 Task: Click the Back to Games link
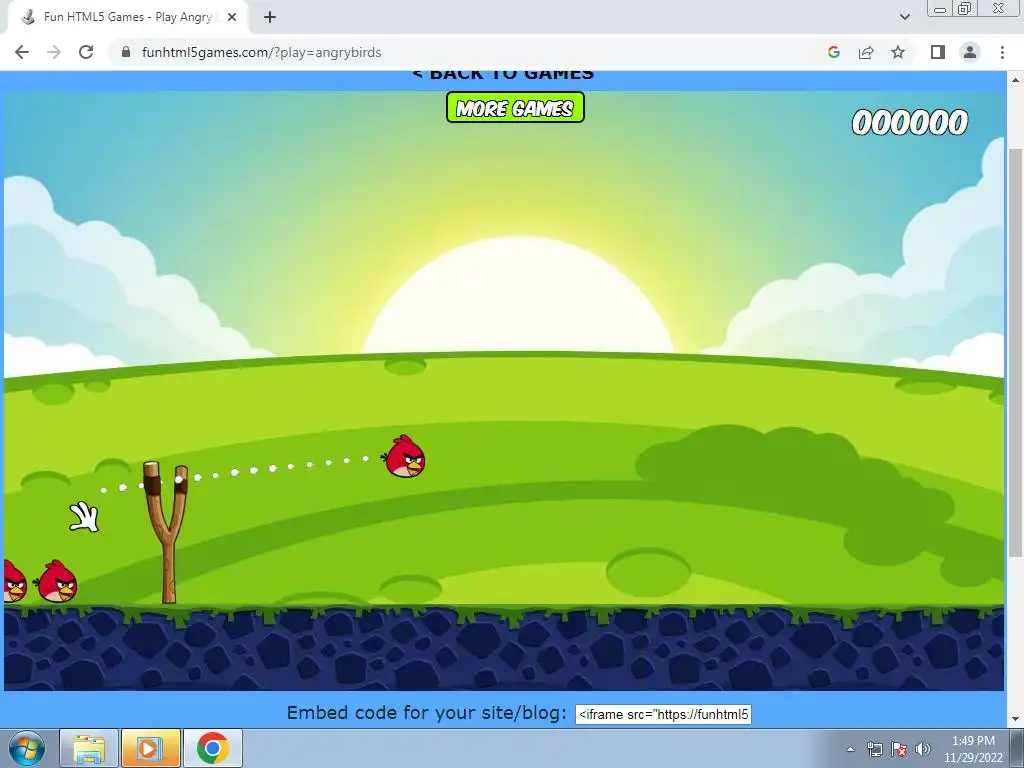[x=503, y=74]
